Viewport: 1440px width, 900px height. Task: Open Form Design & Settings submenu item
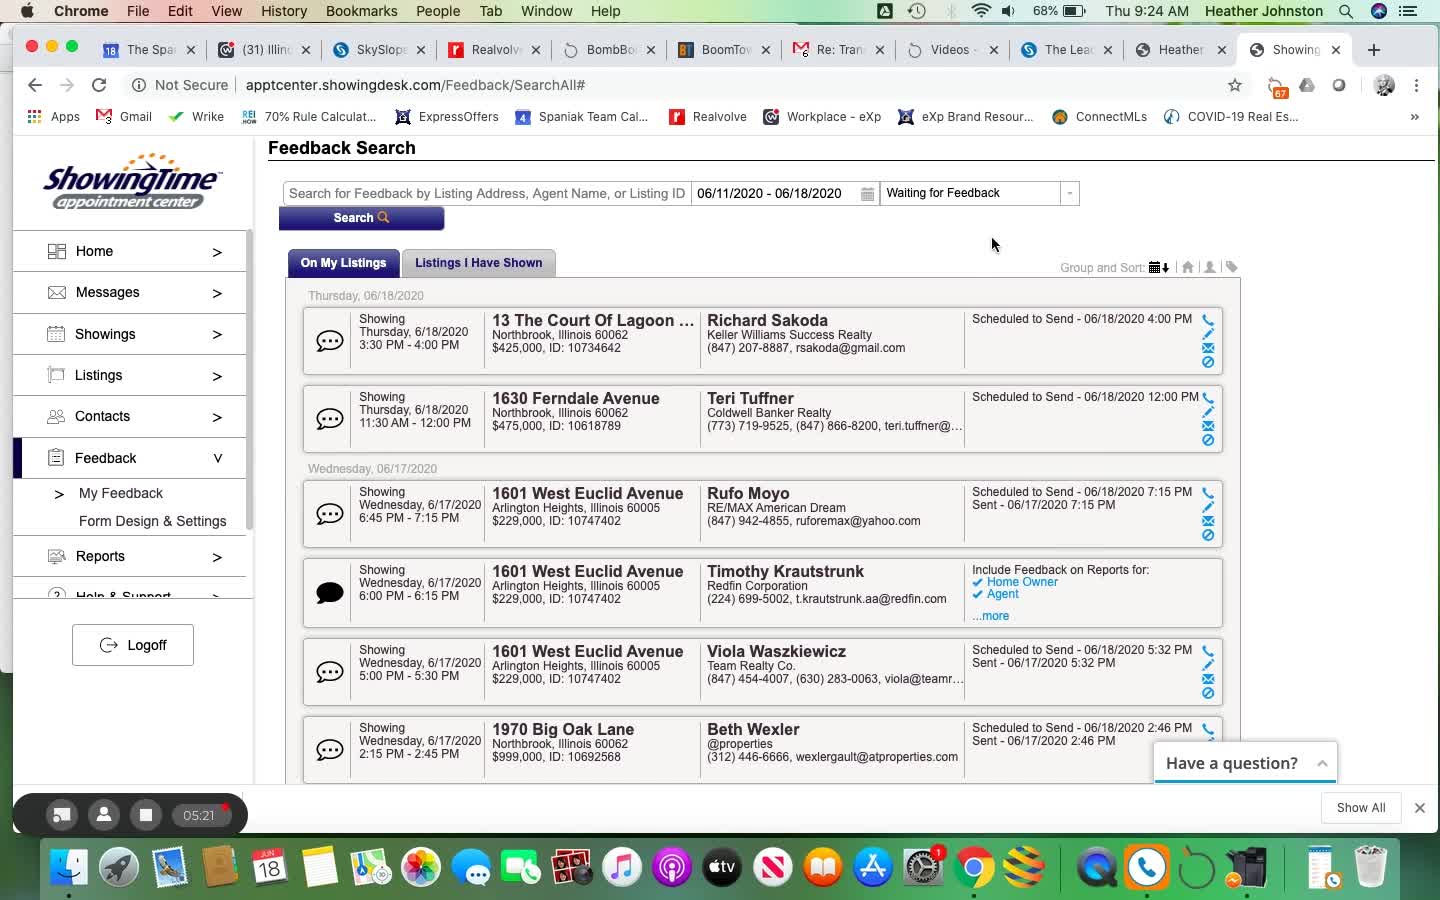coord(153,521)
